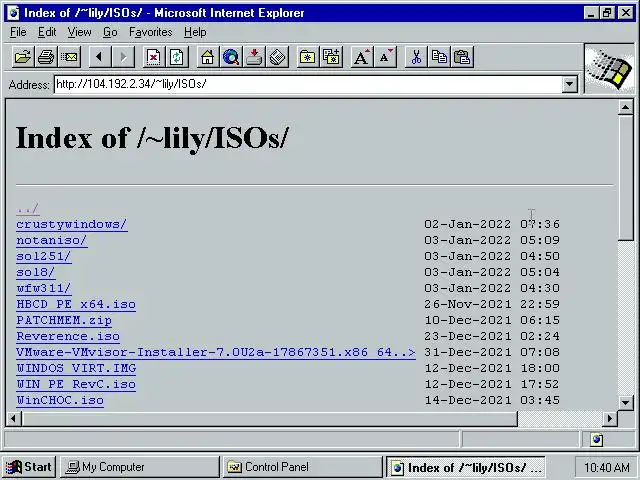Send mail with the envelope toolbar icon

point(70,57)
